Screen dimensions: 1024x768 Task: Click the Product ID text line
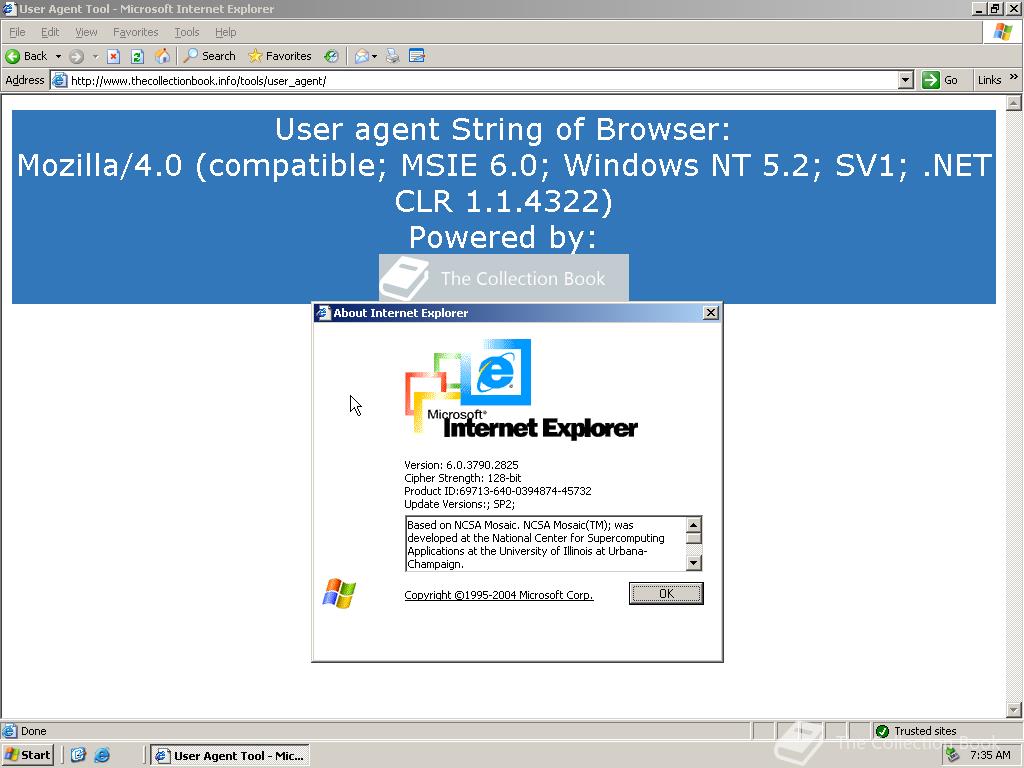[498, 491]
